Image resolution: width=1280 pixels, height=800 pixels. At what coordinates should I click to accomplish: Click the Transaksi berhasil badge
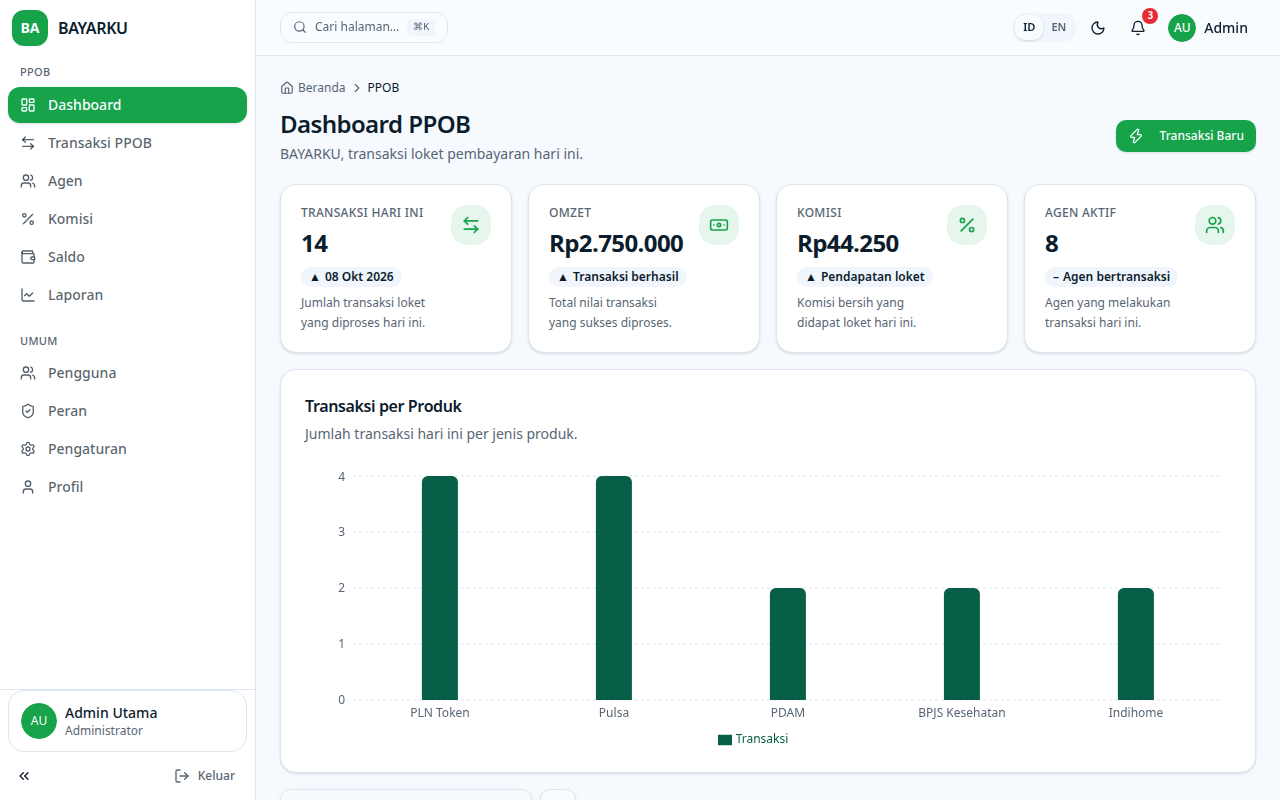(618, 277)
